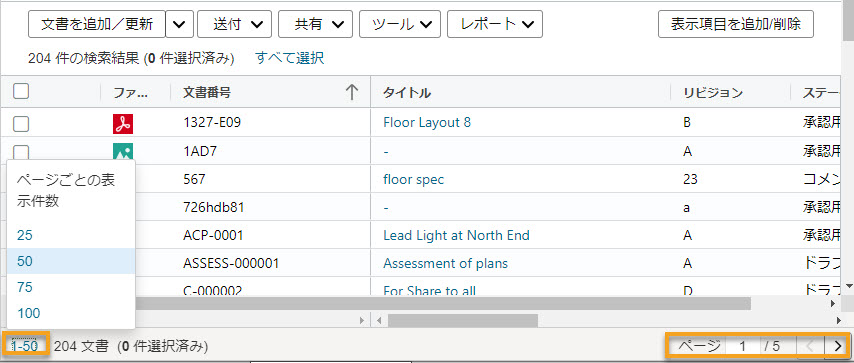Viewport: 854px width, 363px height.
Task: Click vertical scrollbar down arrow
Action: pyautogui.click(x=849, y=286)
